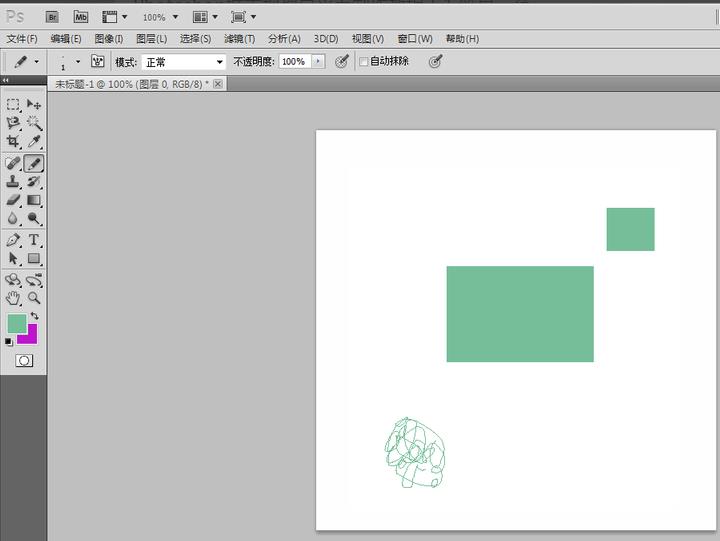Image resolution: width=720 pixels, height=541 pixels.
Task: Click the green foreground color swatch
Action: pyautogui.click(x=16, y=324)
